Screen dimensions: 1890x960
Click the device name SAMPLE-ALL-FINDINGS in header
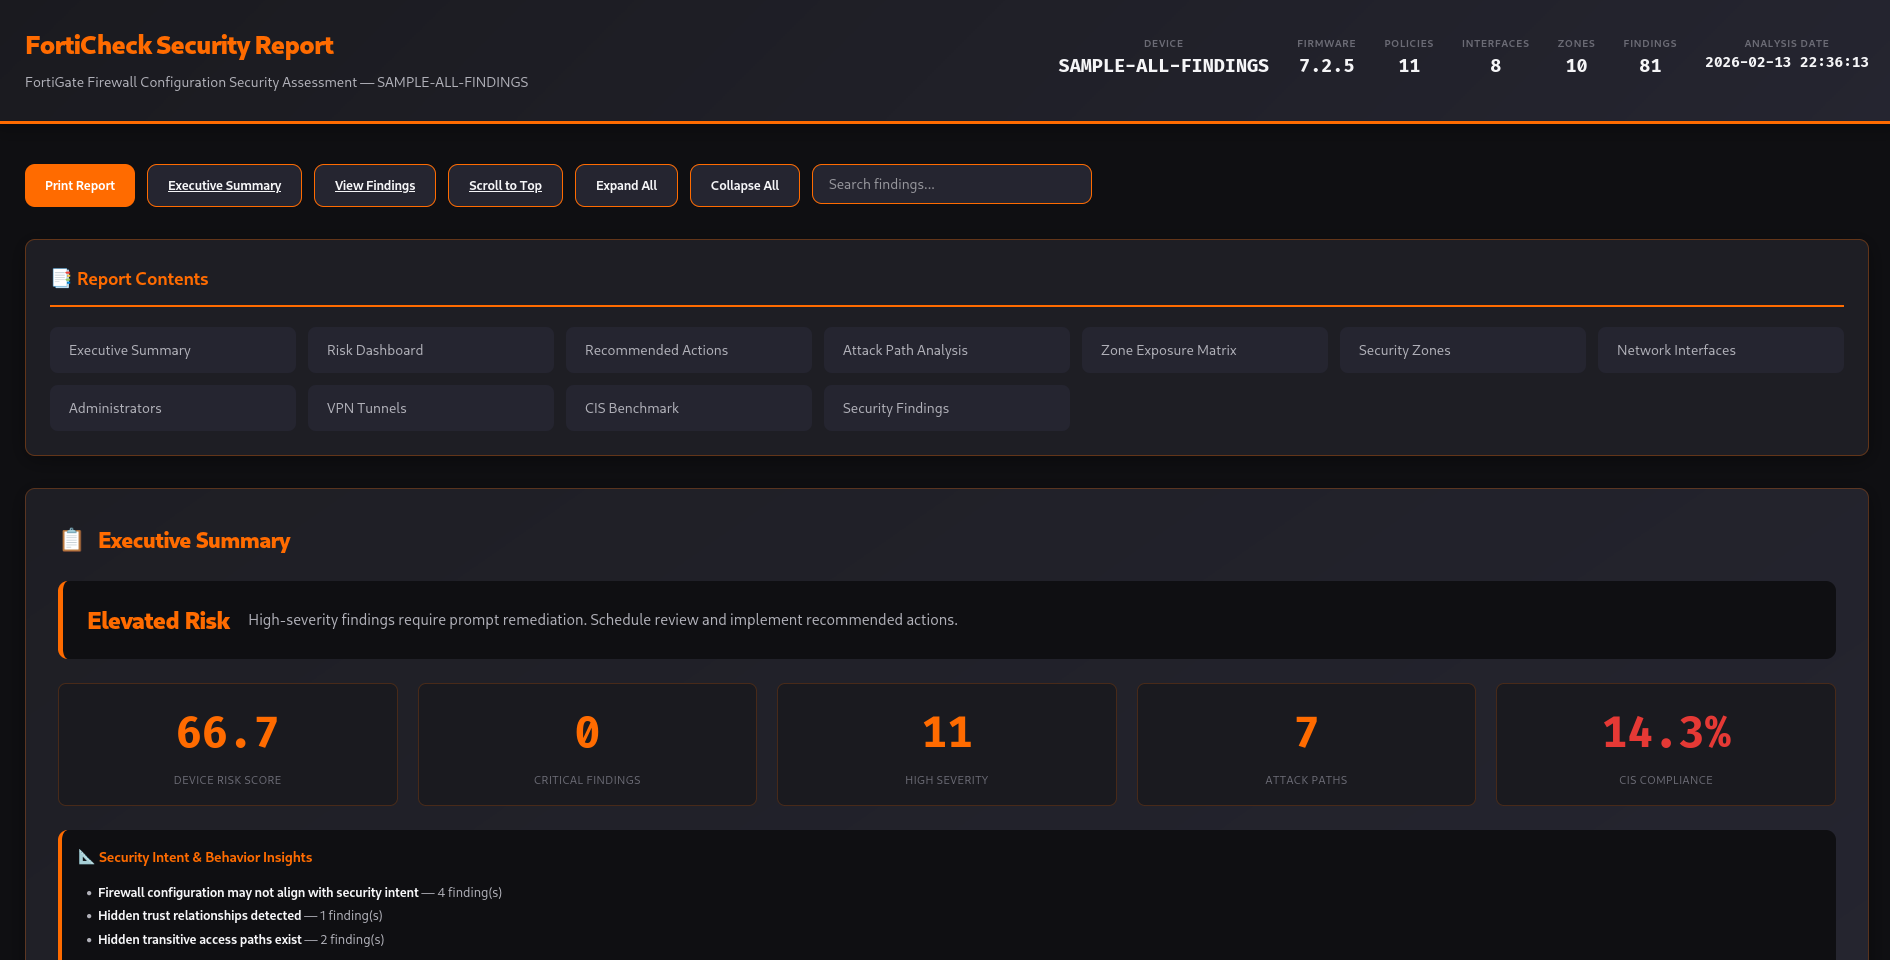coord(1163,66)
